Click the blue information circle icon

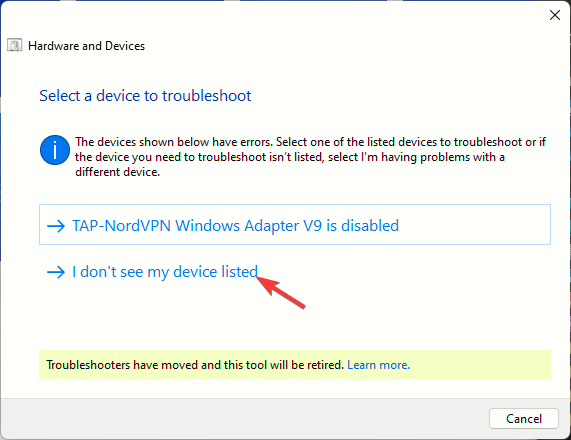tap(55, 150)
